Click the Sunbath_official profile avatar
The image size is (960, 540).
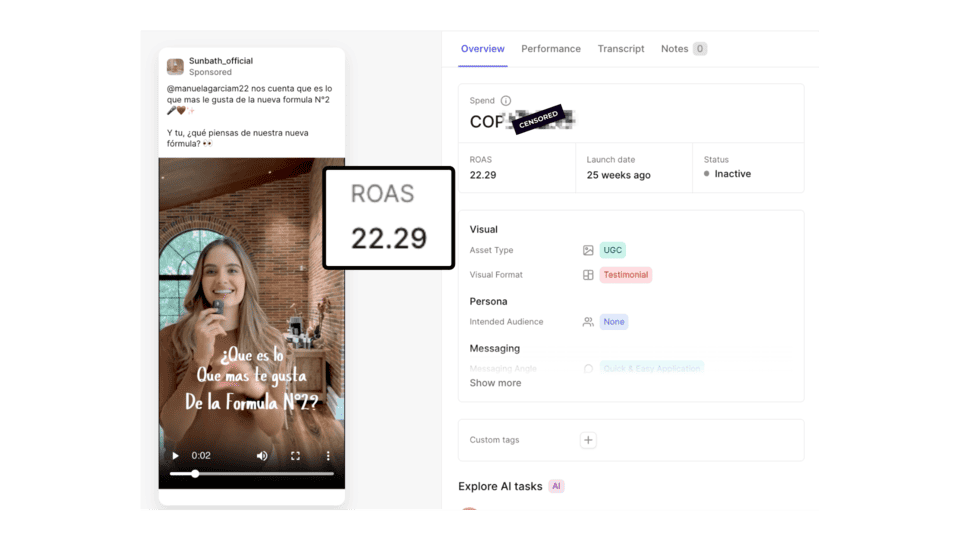pos(175,66)
